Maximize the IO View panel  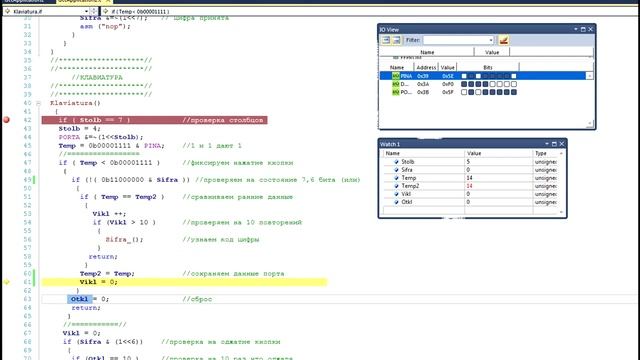[x=583, y=29]
